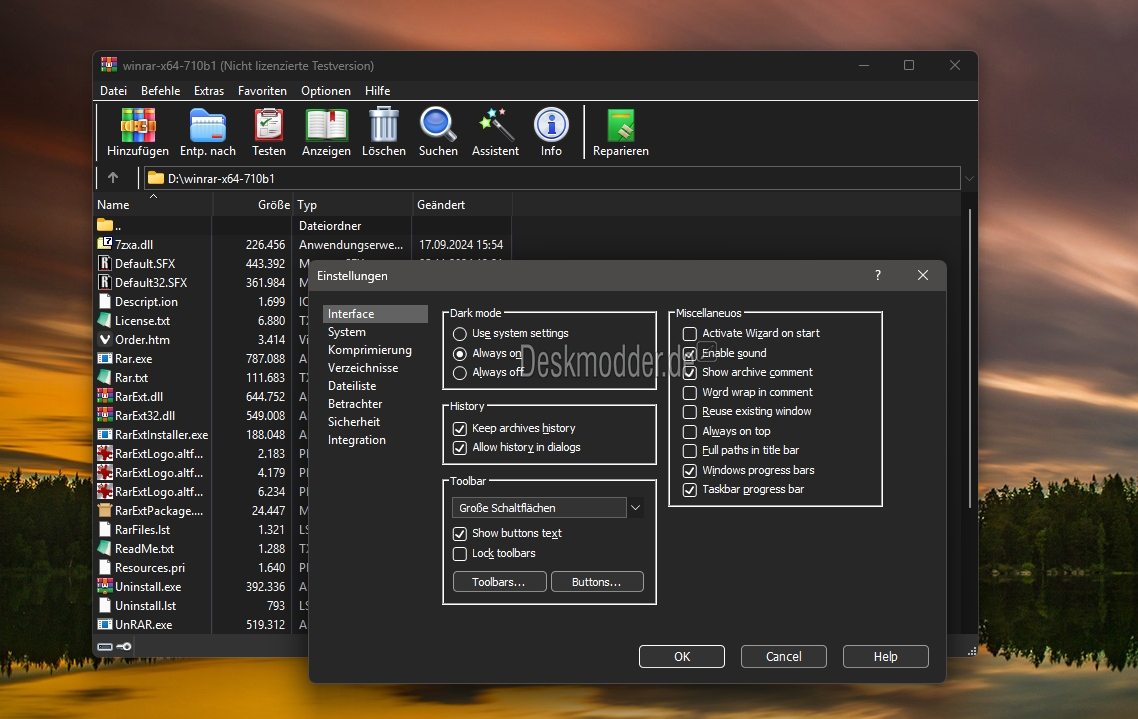Viewport: 1138px width, 719px height.
Task: Open the Extras menu
Action: coord(209,91)
